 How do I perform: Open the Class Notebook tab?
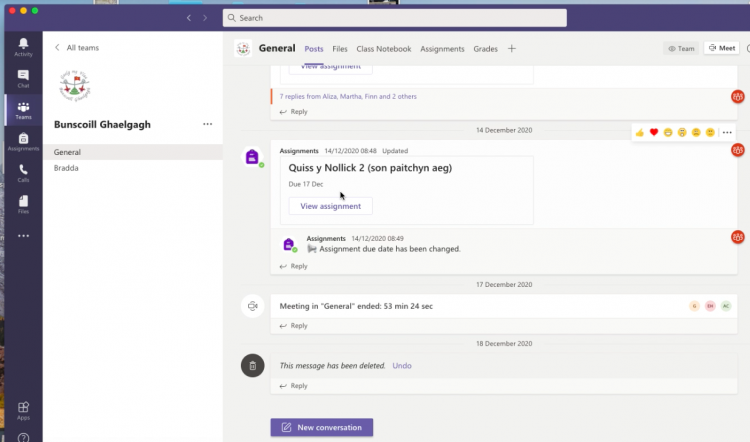coord(384,49)
